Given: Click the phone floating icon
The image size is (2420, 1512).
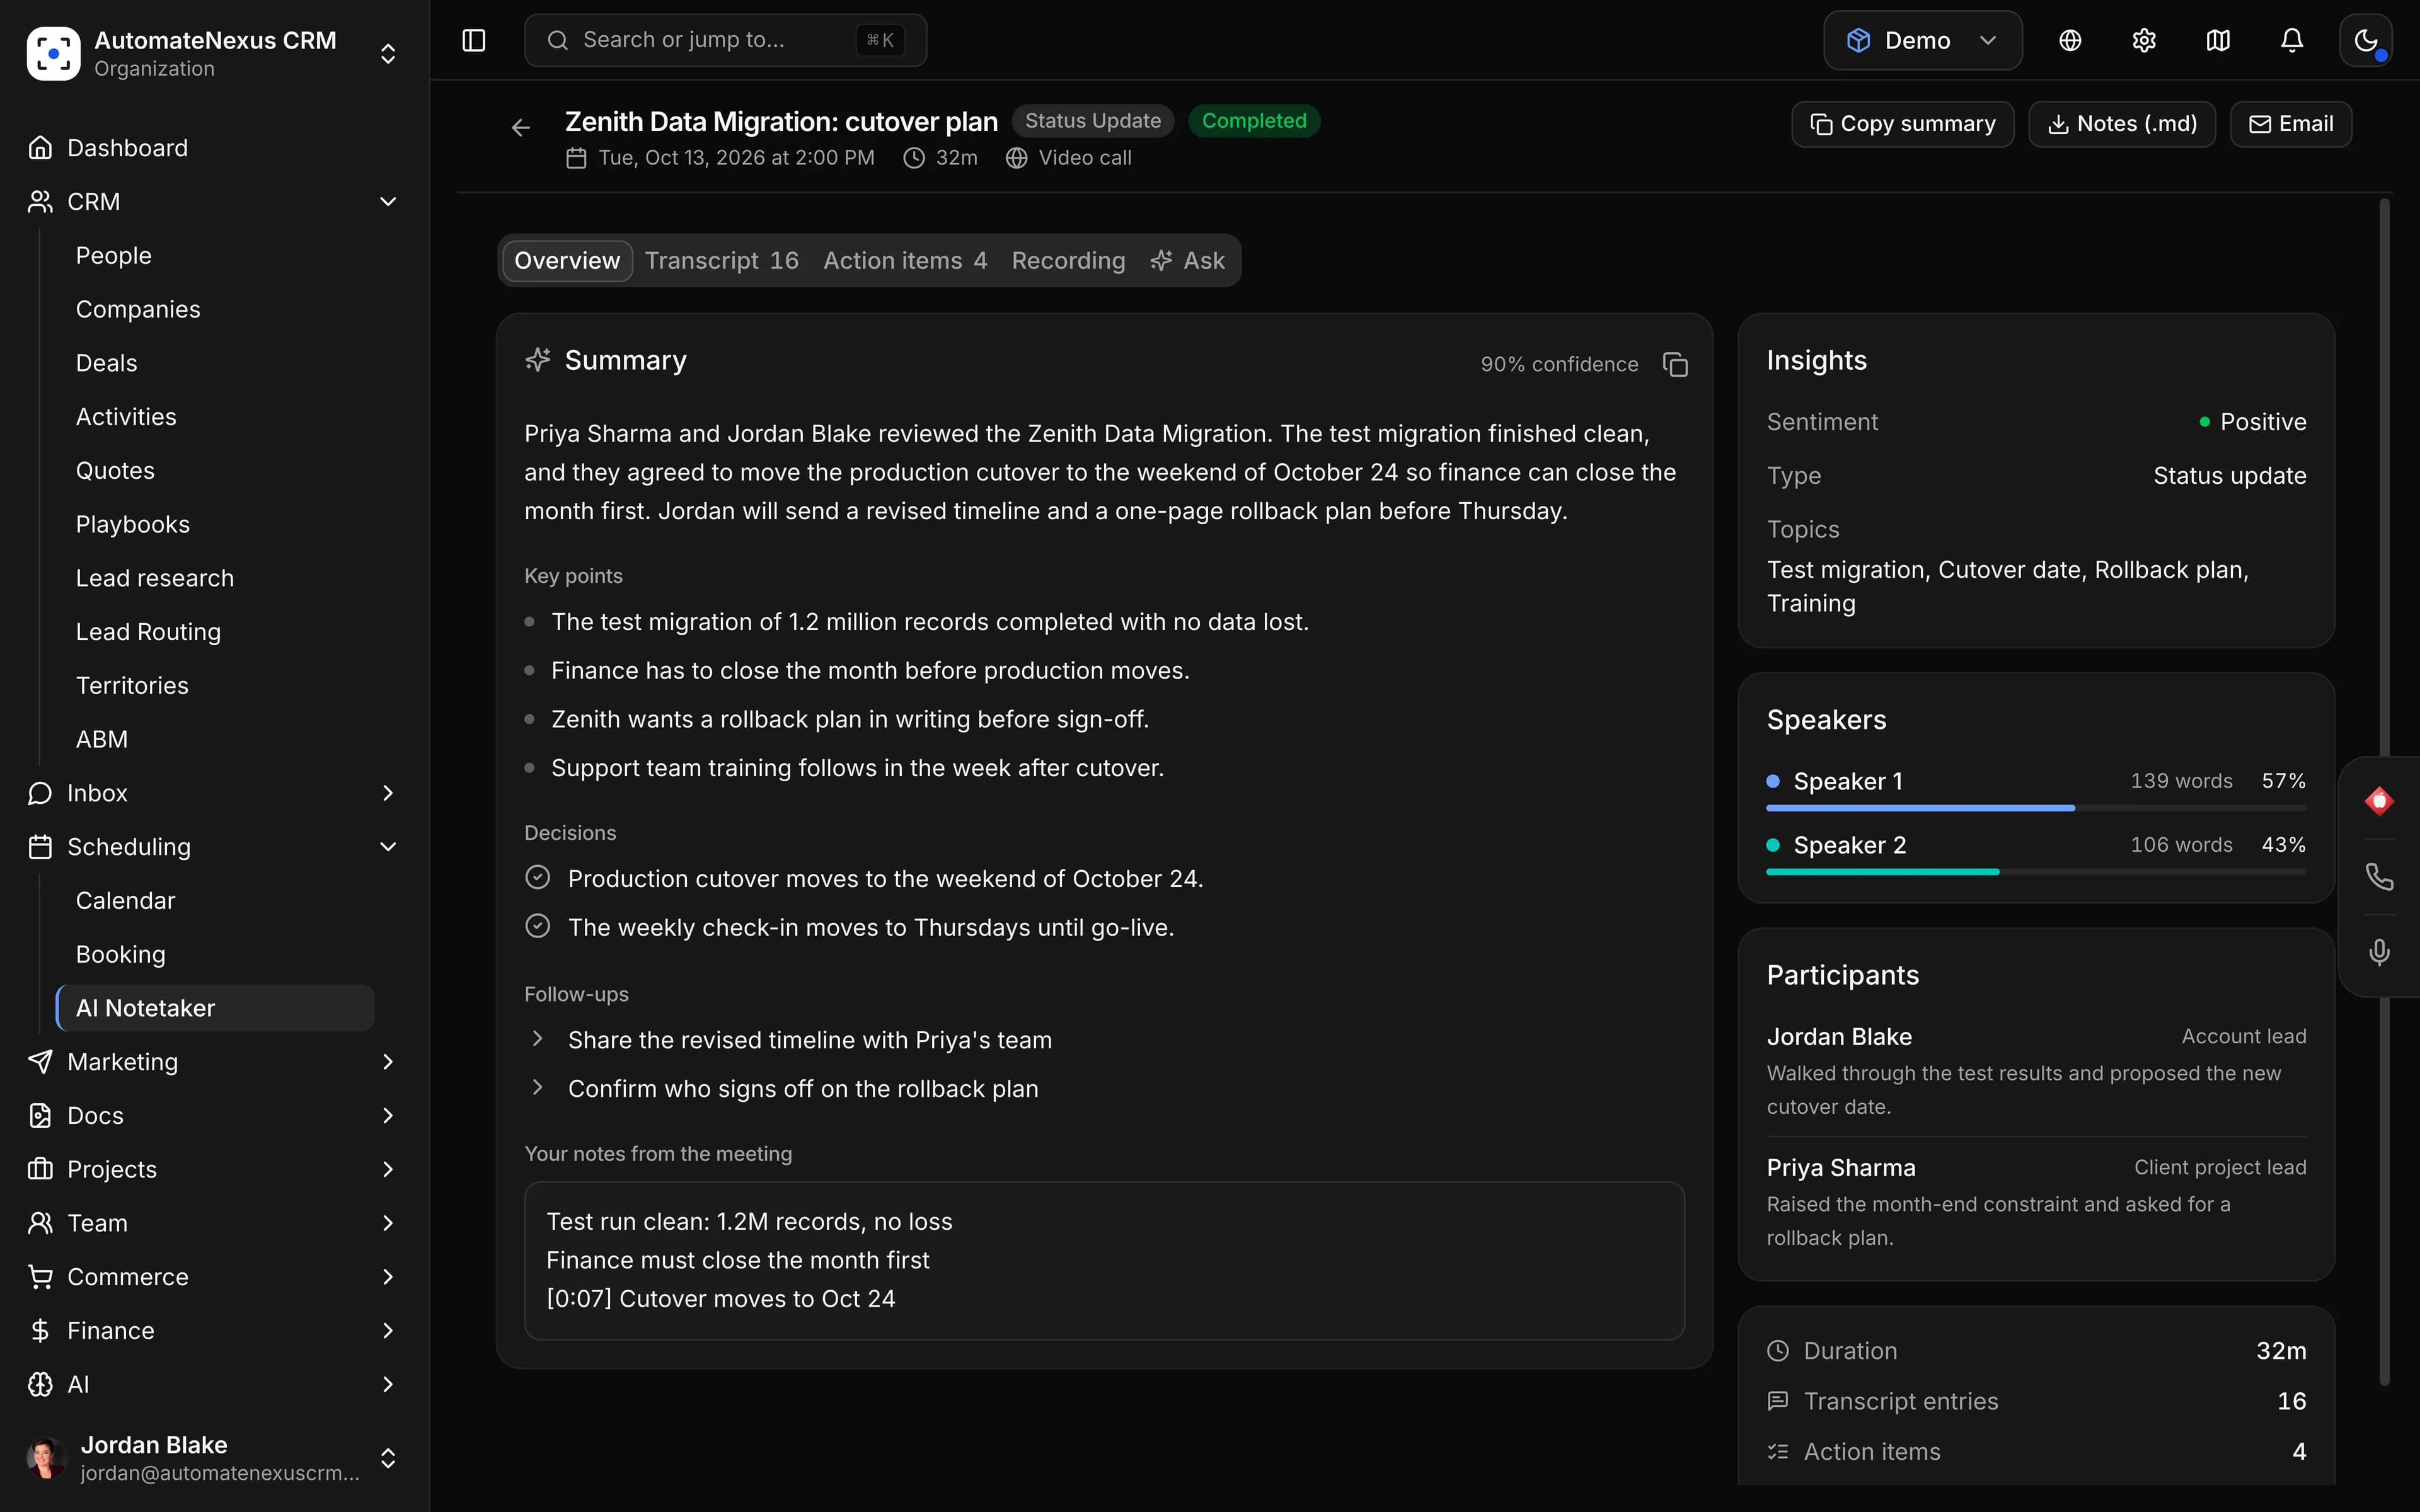Looking at the screenshot, I should [x=2379, y=877].
